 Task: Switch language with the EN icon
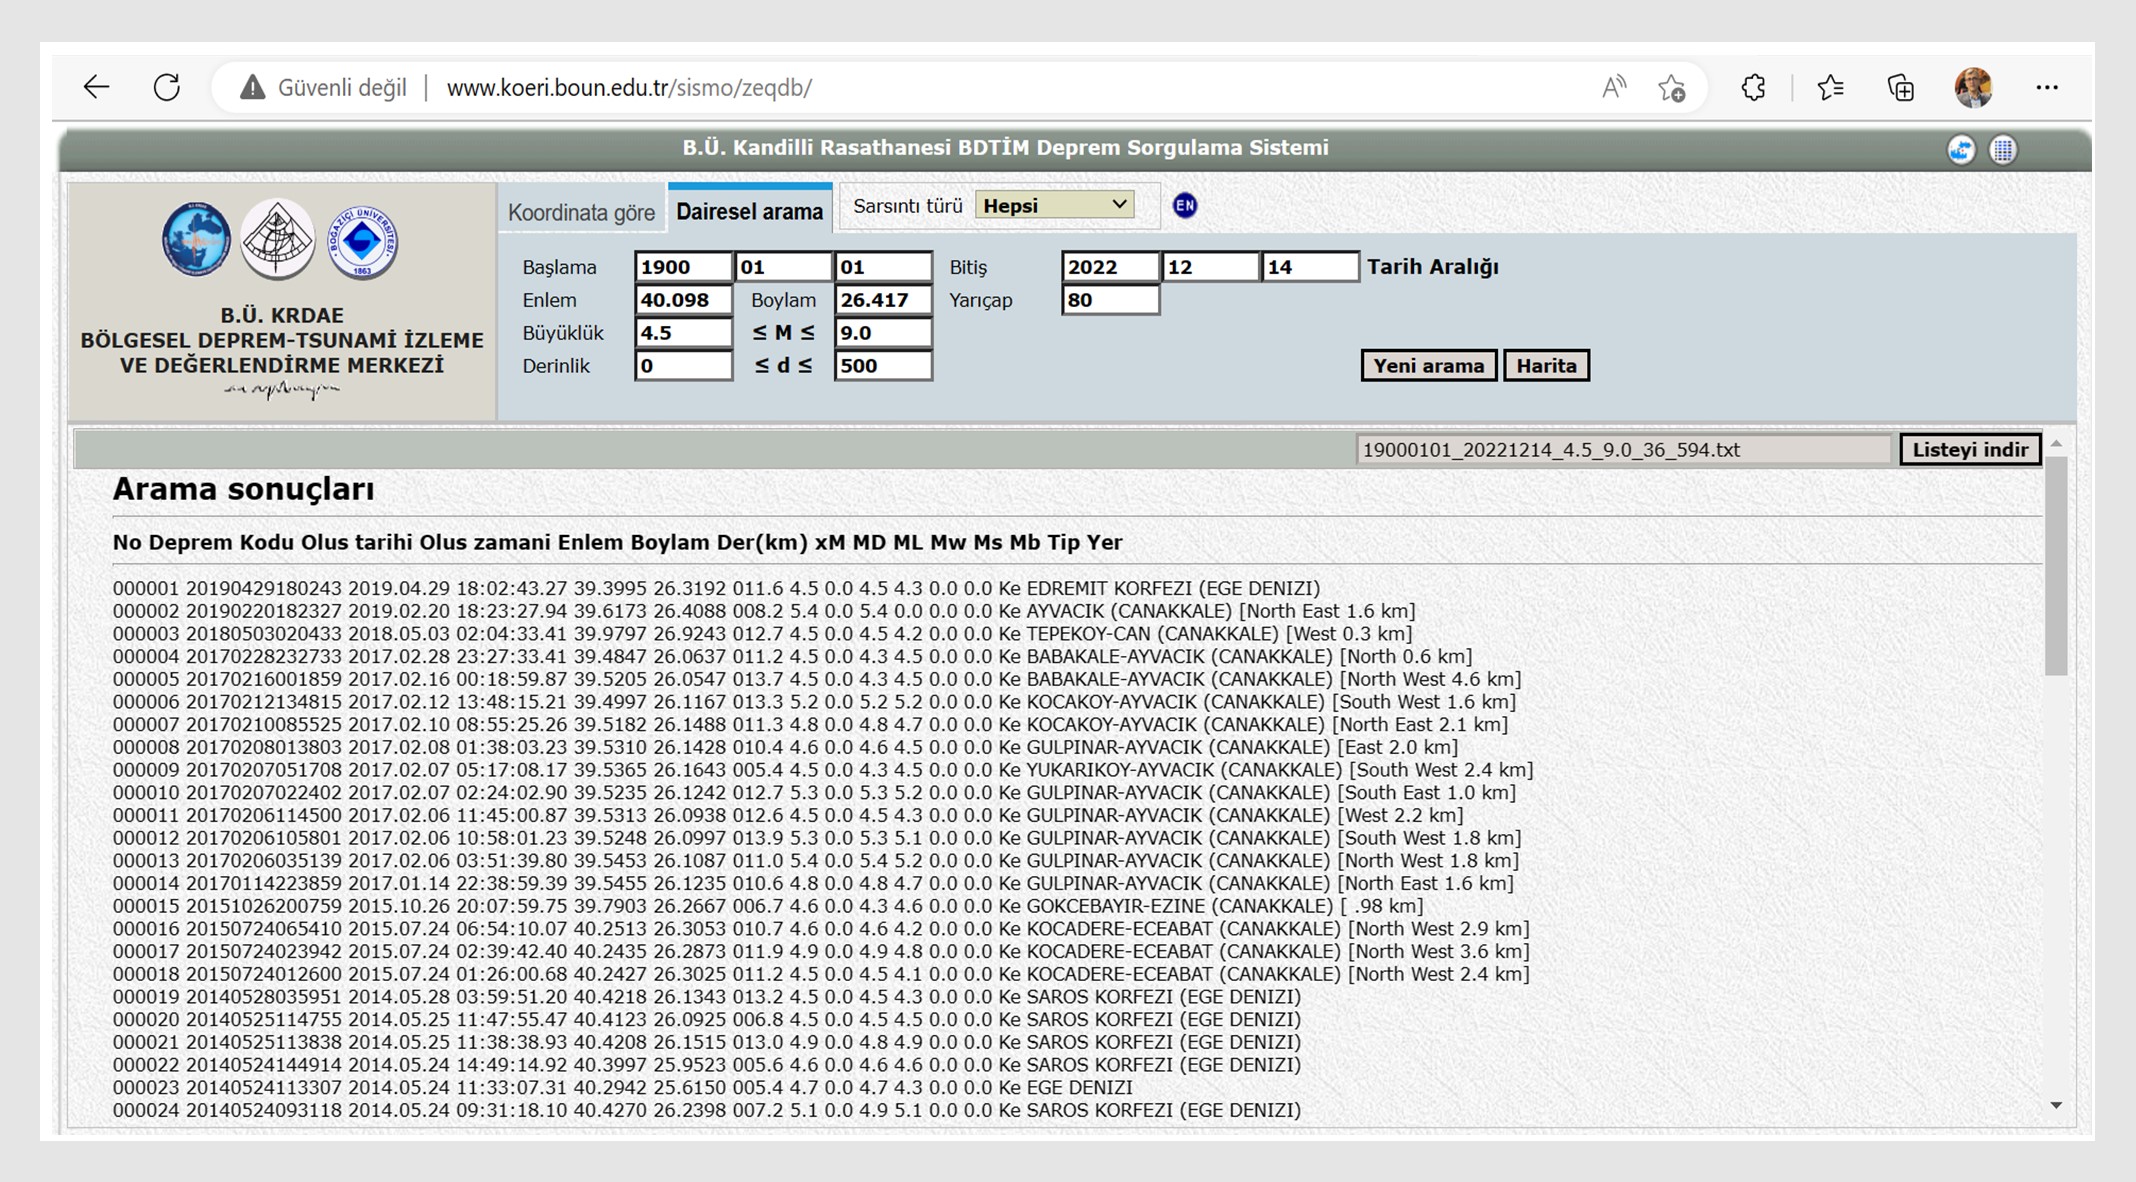[1184, 206]
